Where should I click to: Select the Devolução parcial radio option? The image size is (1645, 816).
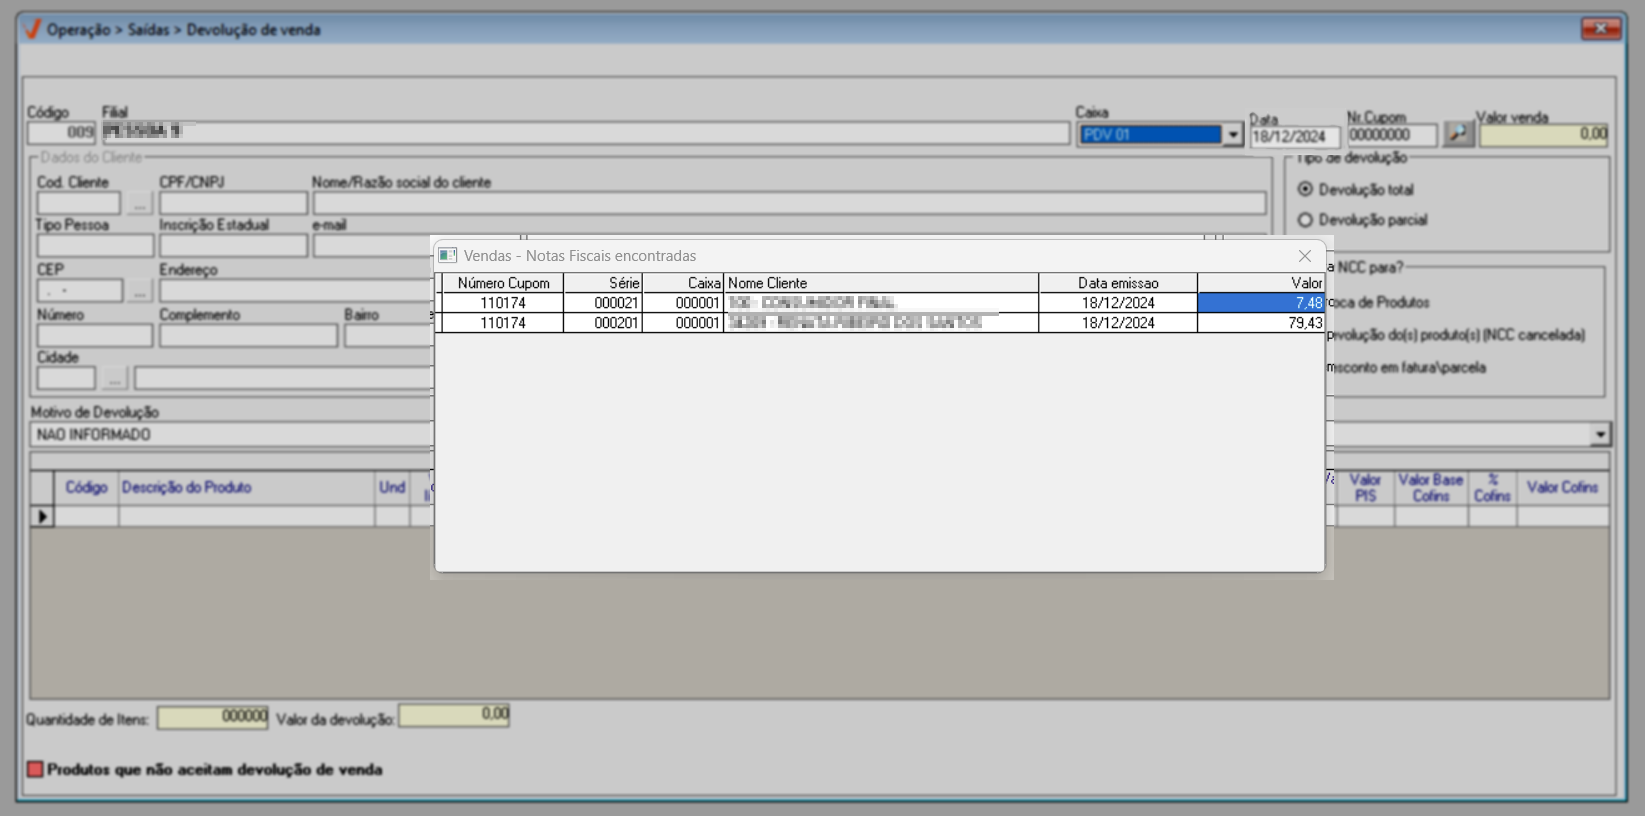[x=1305, y=220]
